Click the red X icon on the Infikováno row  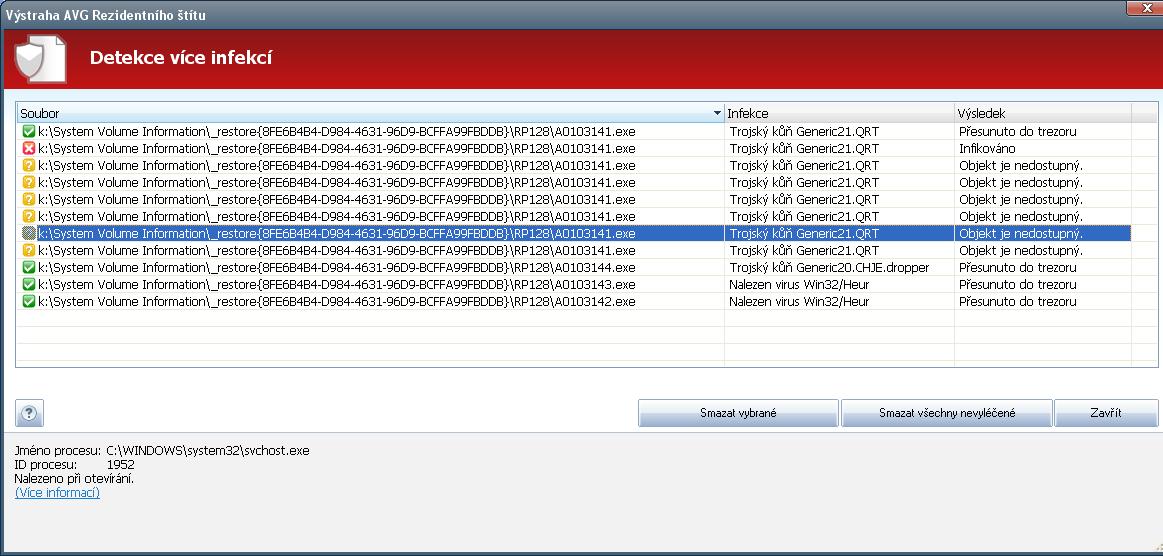click(x=28, y=149)
